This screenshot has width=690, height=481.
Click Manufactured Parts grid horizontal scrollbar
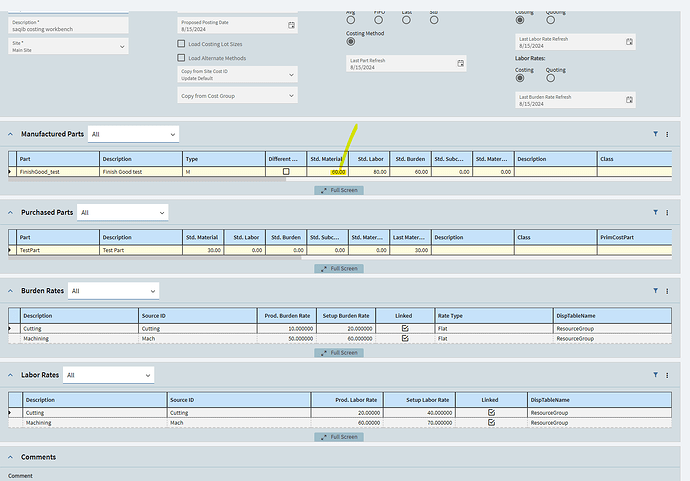pyautogui.click(x=147, y=179)
